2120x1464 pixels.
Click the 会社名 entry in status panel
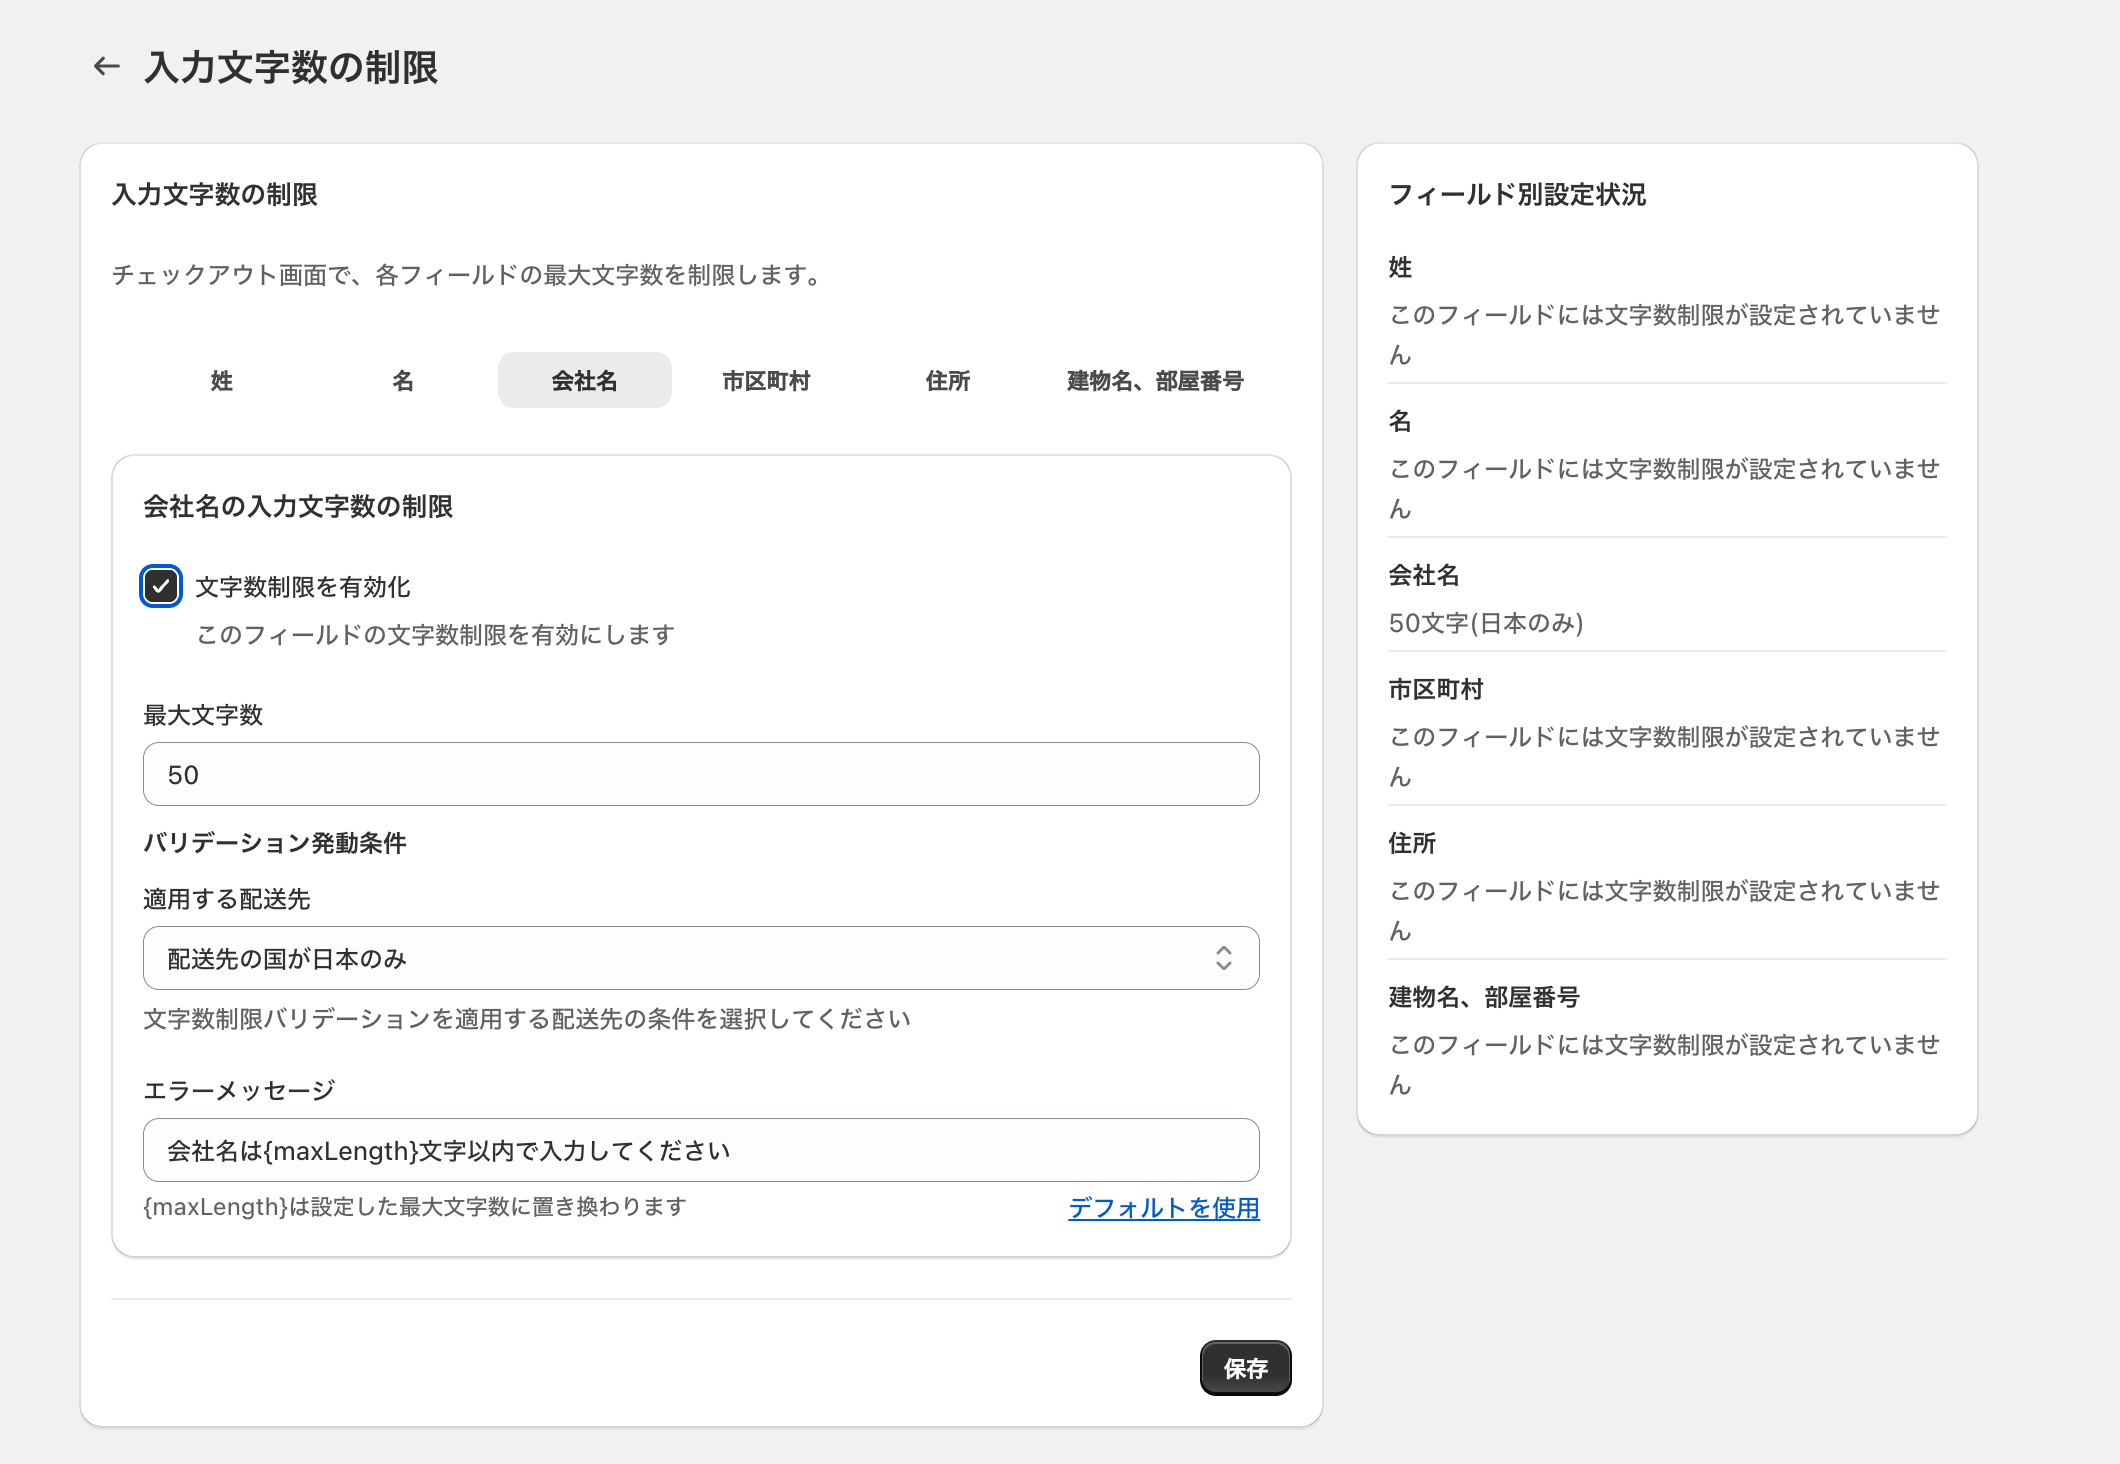click(x=1424, y=575)
